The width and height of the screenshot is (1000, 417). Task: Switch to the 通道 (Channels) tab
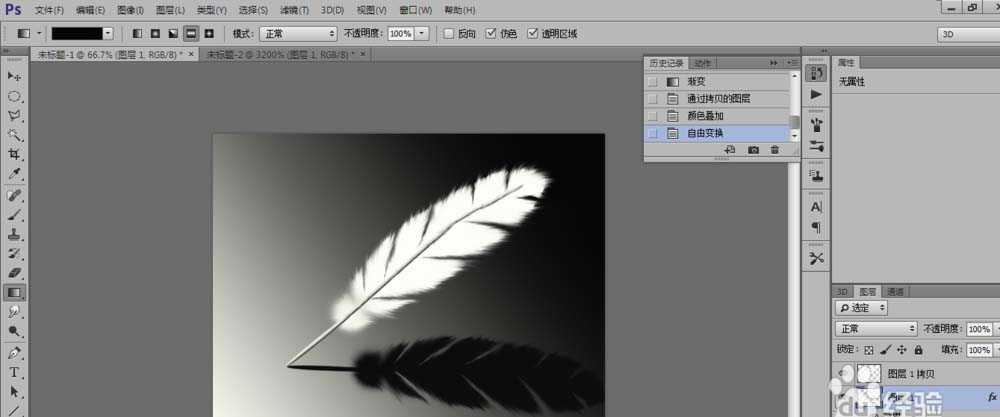pos(895,291)
